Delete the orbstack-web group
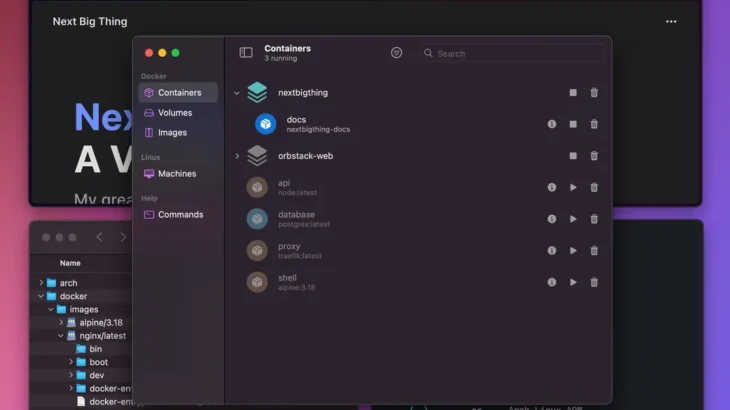This screenshot has width=730, height=410. pyautogui.click(x=594, y=156)
